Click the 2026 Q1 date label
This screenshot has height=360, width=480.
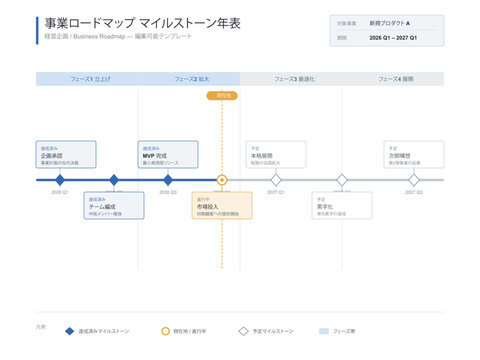coord(60,192)
